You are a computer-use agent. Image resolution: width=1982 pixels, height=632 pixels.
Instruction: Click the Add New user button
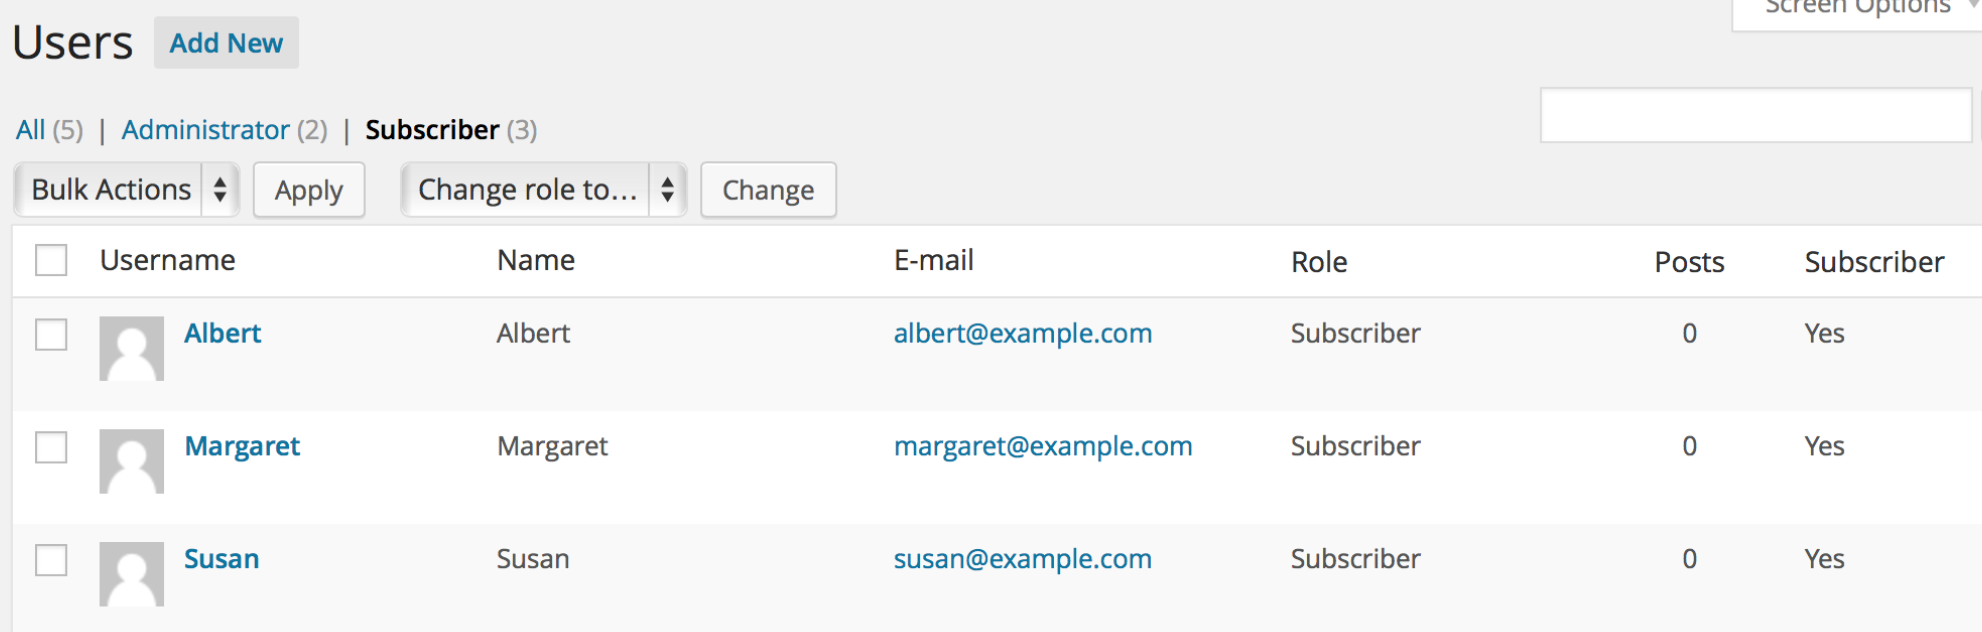point(226,43)
